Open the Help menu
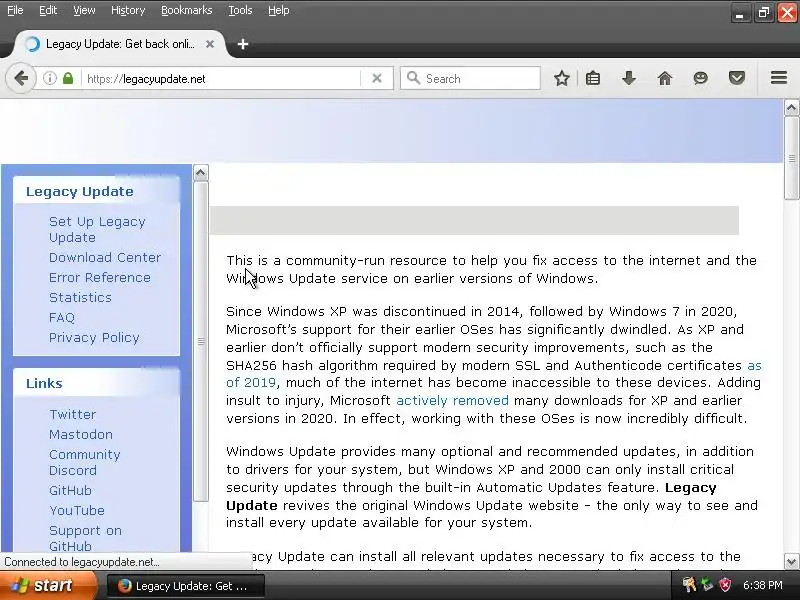 point(279,10)
